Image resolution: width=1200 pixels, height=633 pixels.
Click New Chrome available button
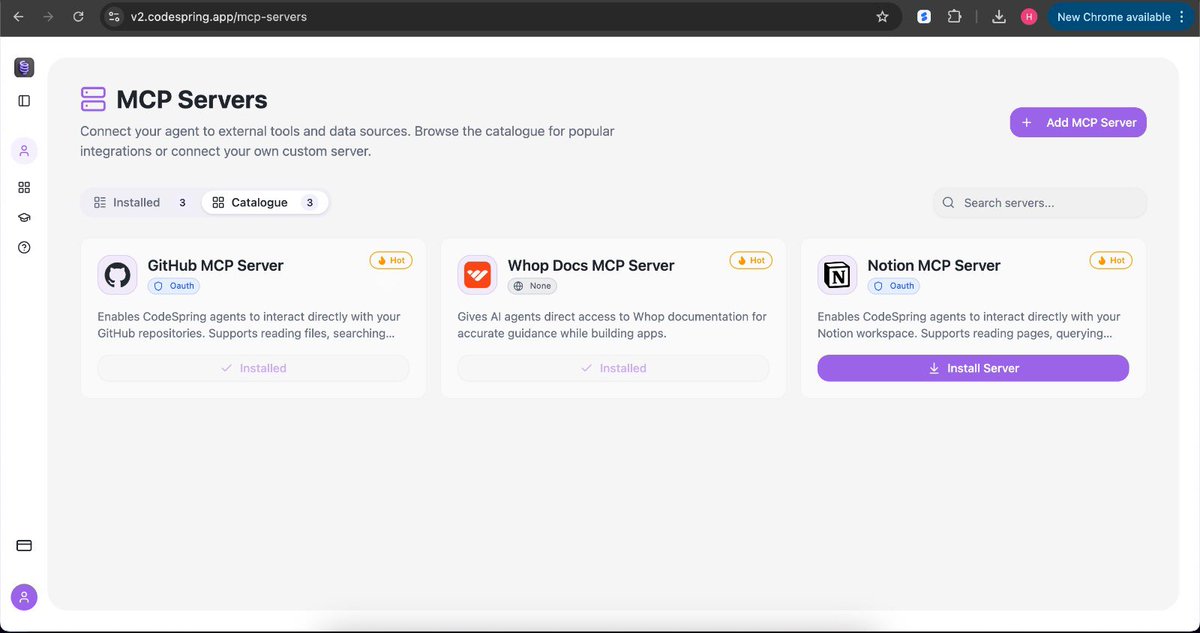[x=1120, y=17]
